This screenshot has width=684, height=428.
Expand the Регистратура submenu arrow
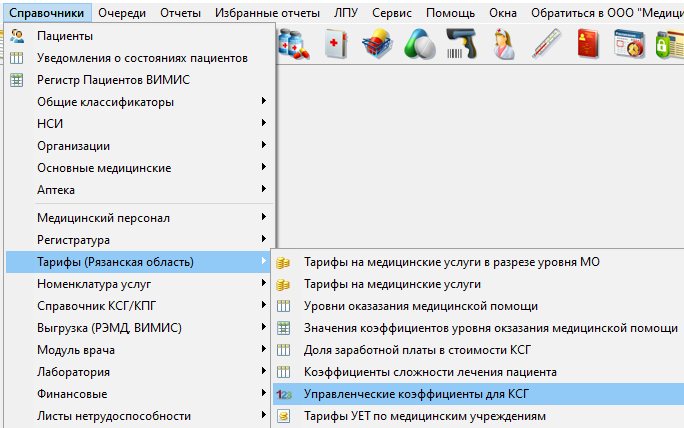pos(263,239)
